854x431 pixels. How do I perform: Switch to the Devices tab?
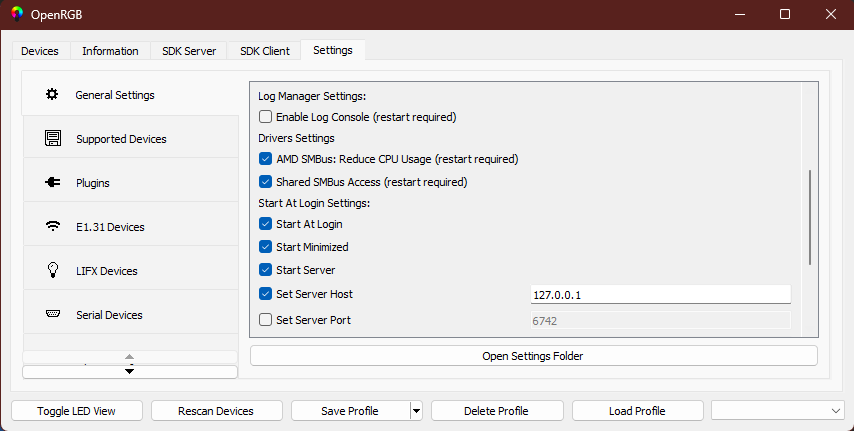pos(40,51)
